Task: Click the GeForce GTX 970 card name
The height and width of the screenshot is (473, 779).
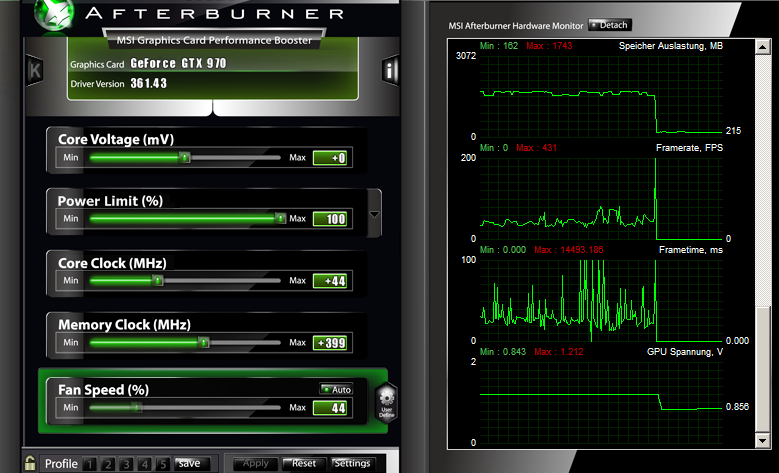Action: pyautogui.click(x=178, y=63)
